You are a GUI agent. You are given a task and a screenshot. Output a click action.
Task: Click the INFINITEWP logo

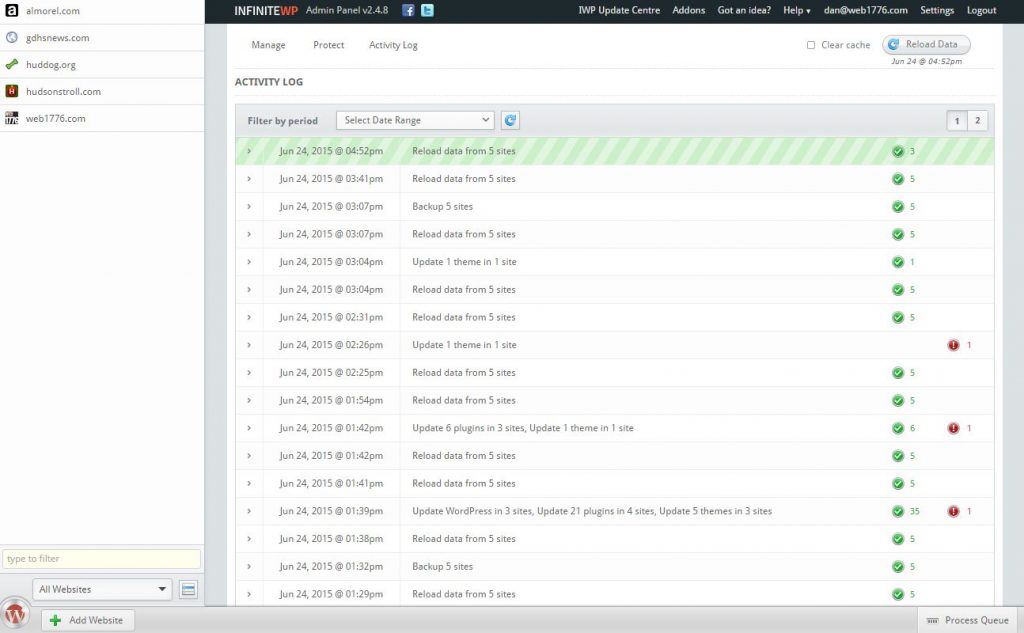(266, 10)
